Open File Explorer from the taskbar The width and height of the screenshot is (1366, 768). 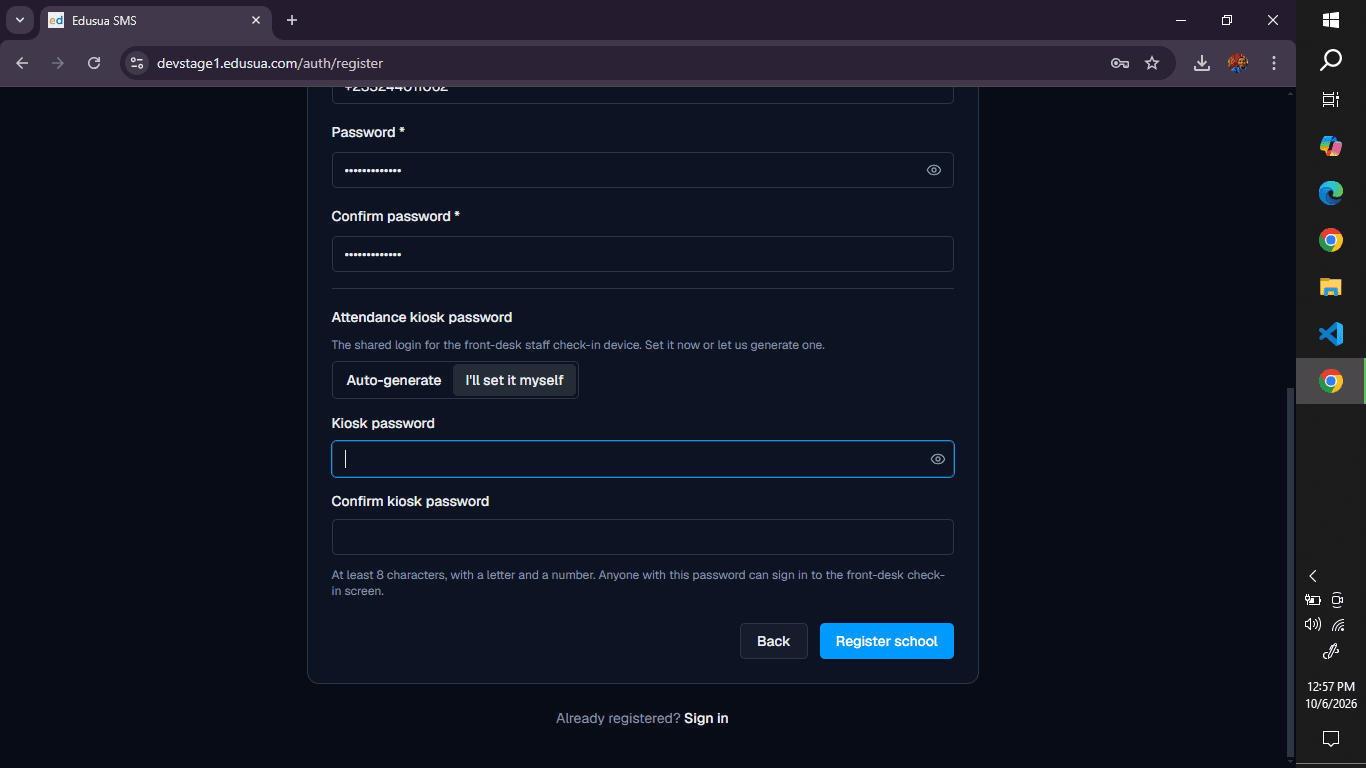click(x=1331, y=287)
